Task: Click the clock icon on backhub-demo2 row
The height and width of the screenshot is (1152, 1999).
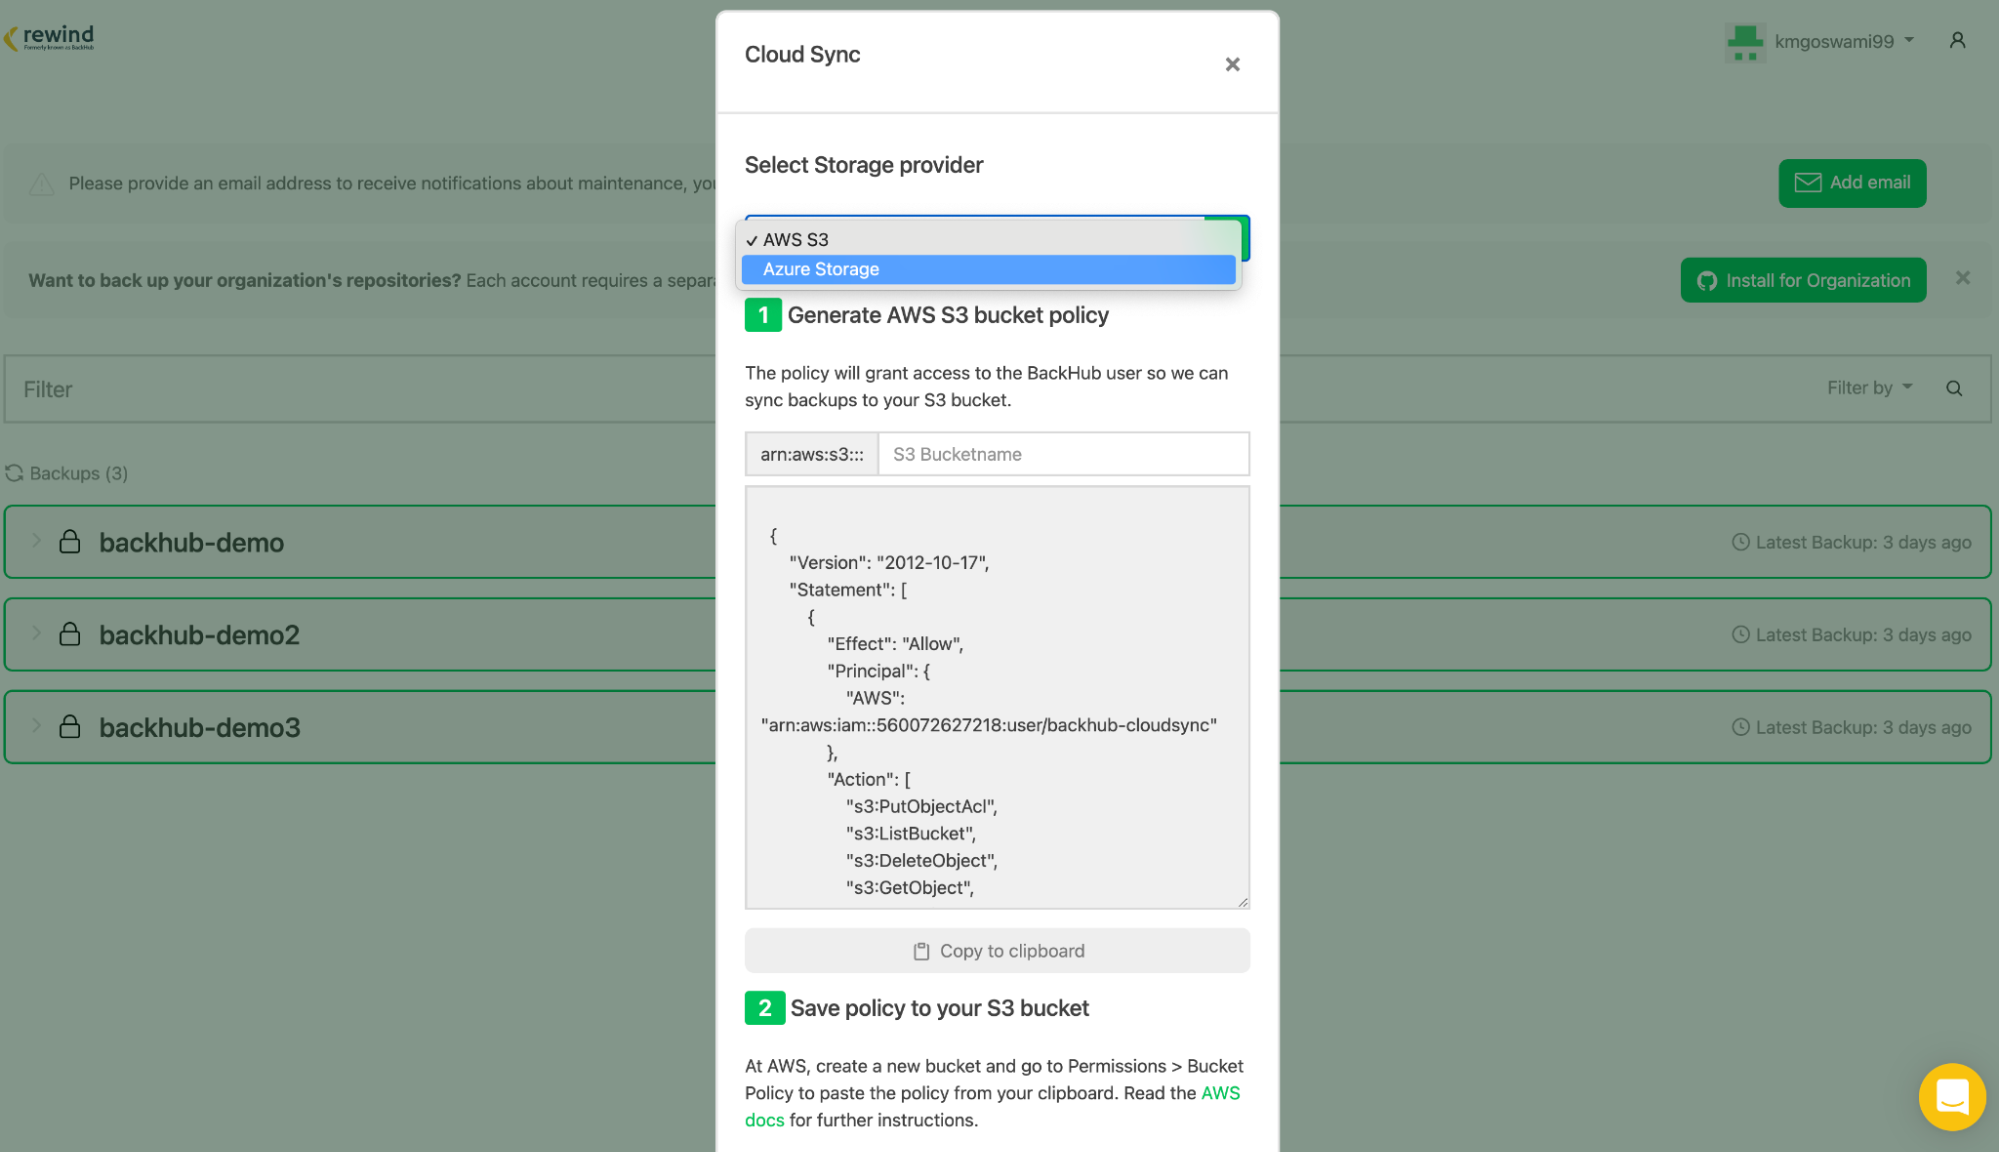Action: [x=1740, y=634]
